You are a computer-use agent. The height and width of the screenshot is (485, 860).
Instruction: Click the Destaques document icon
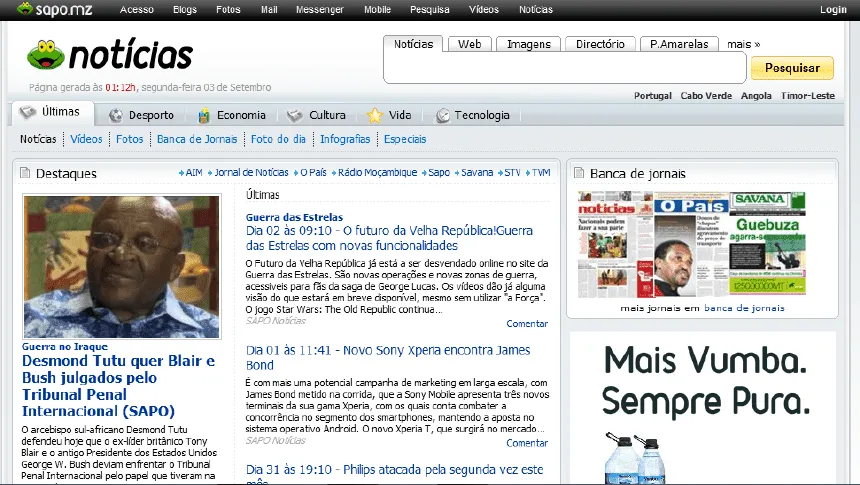[25, 173]
